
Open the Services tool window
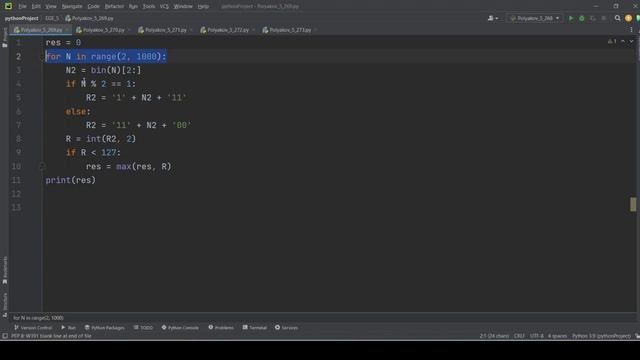pos(287,327)
